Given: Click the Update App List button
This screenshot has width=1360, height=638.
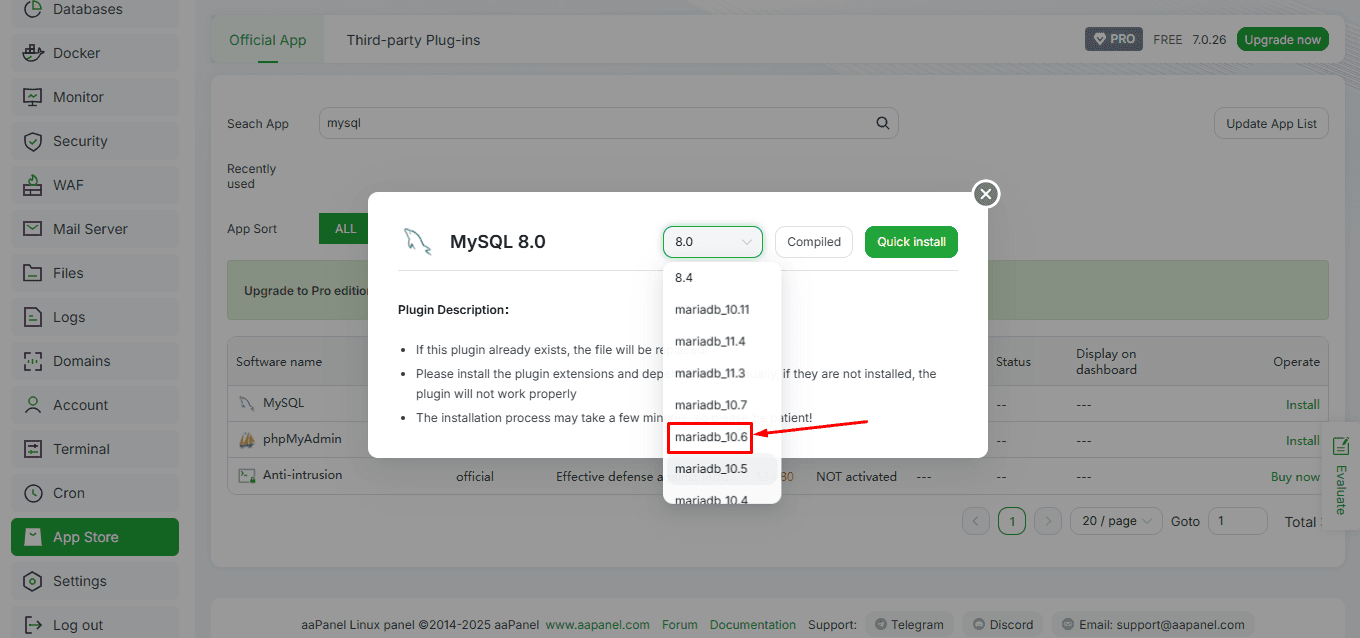Looking at the screenshot, I should [x=1271, y=124].
